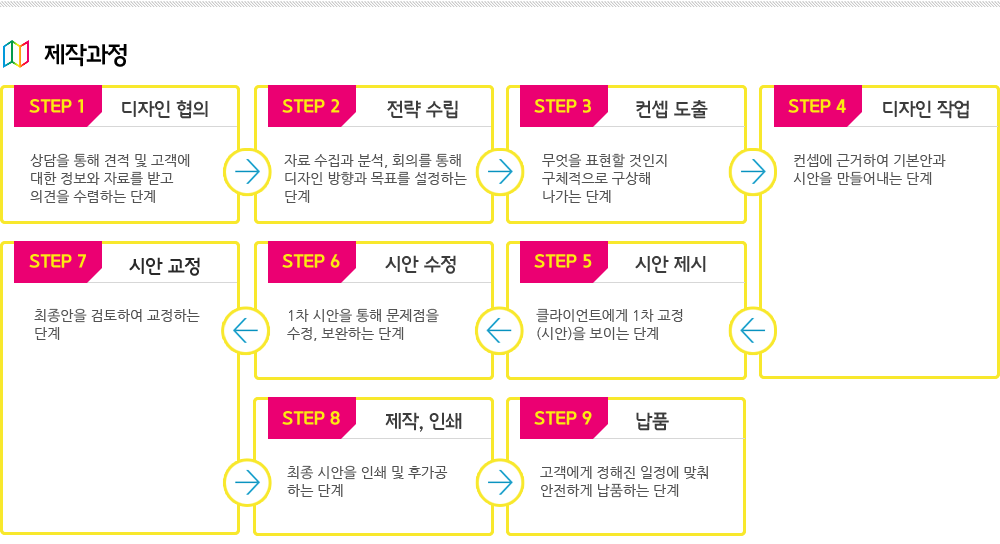Image resolution: width=1000 pixels, height=544 pixels.
Task: Click the 컨셉 도출 heading
Action: 671,108
